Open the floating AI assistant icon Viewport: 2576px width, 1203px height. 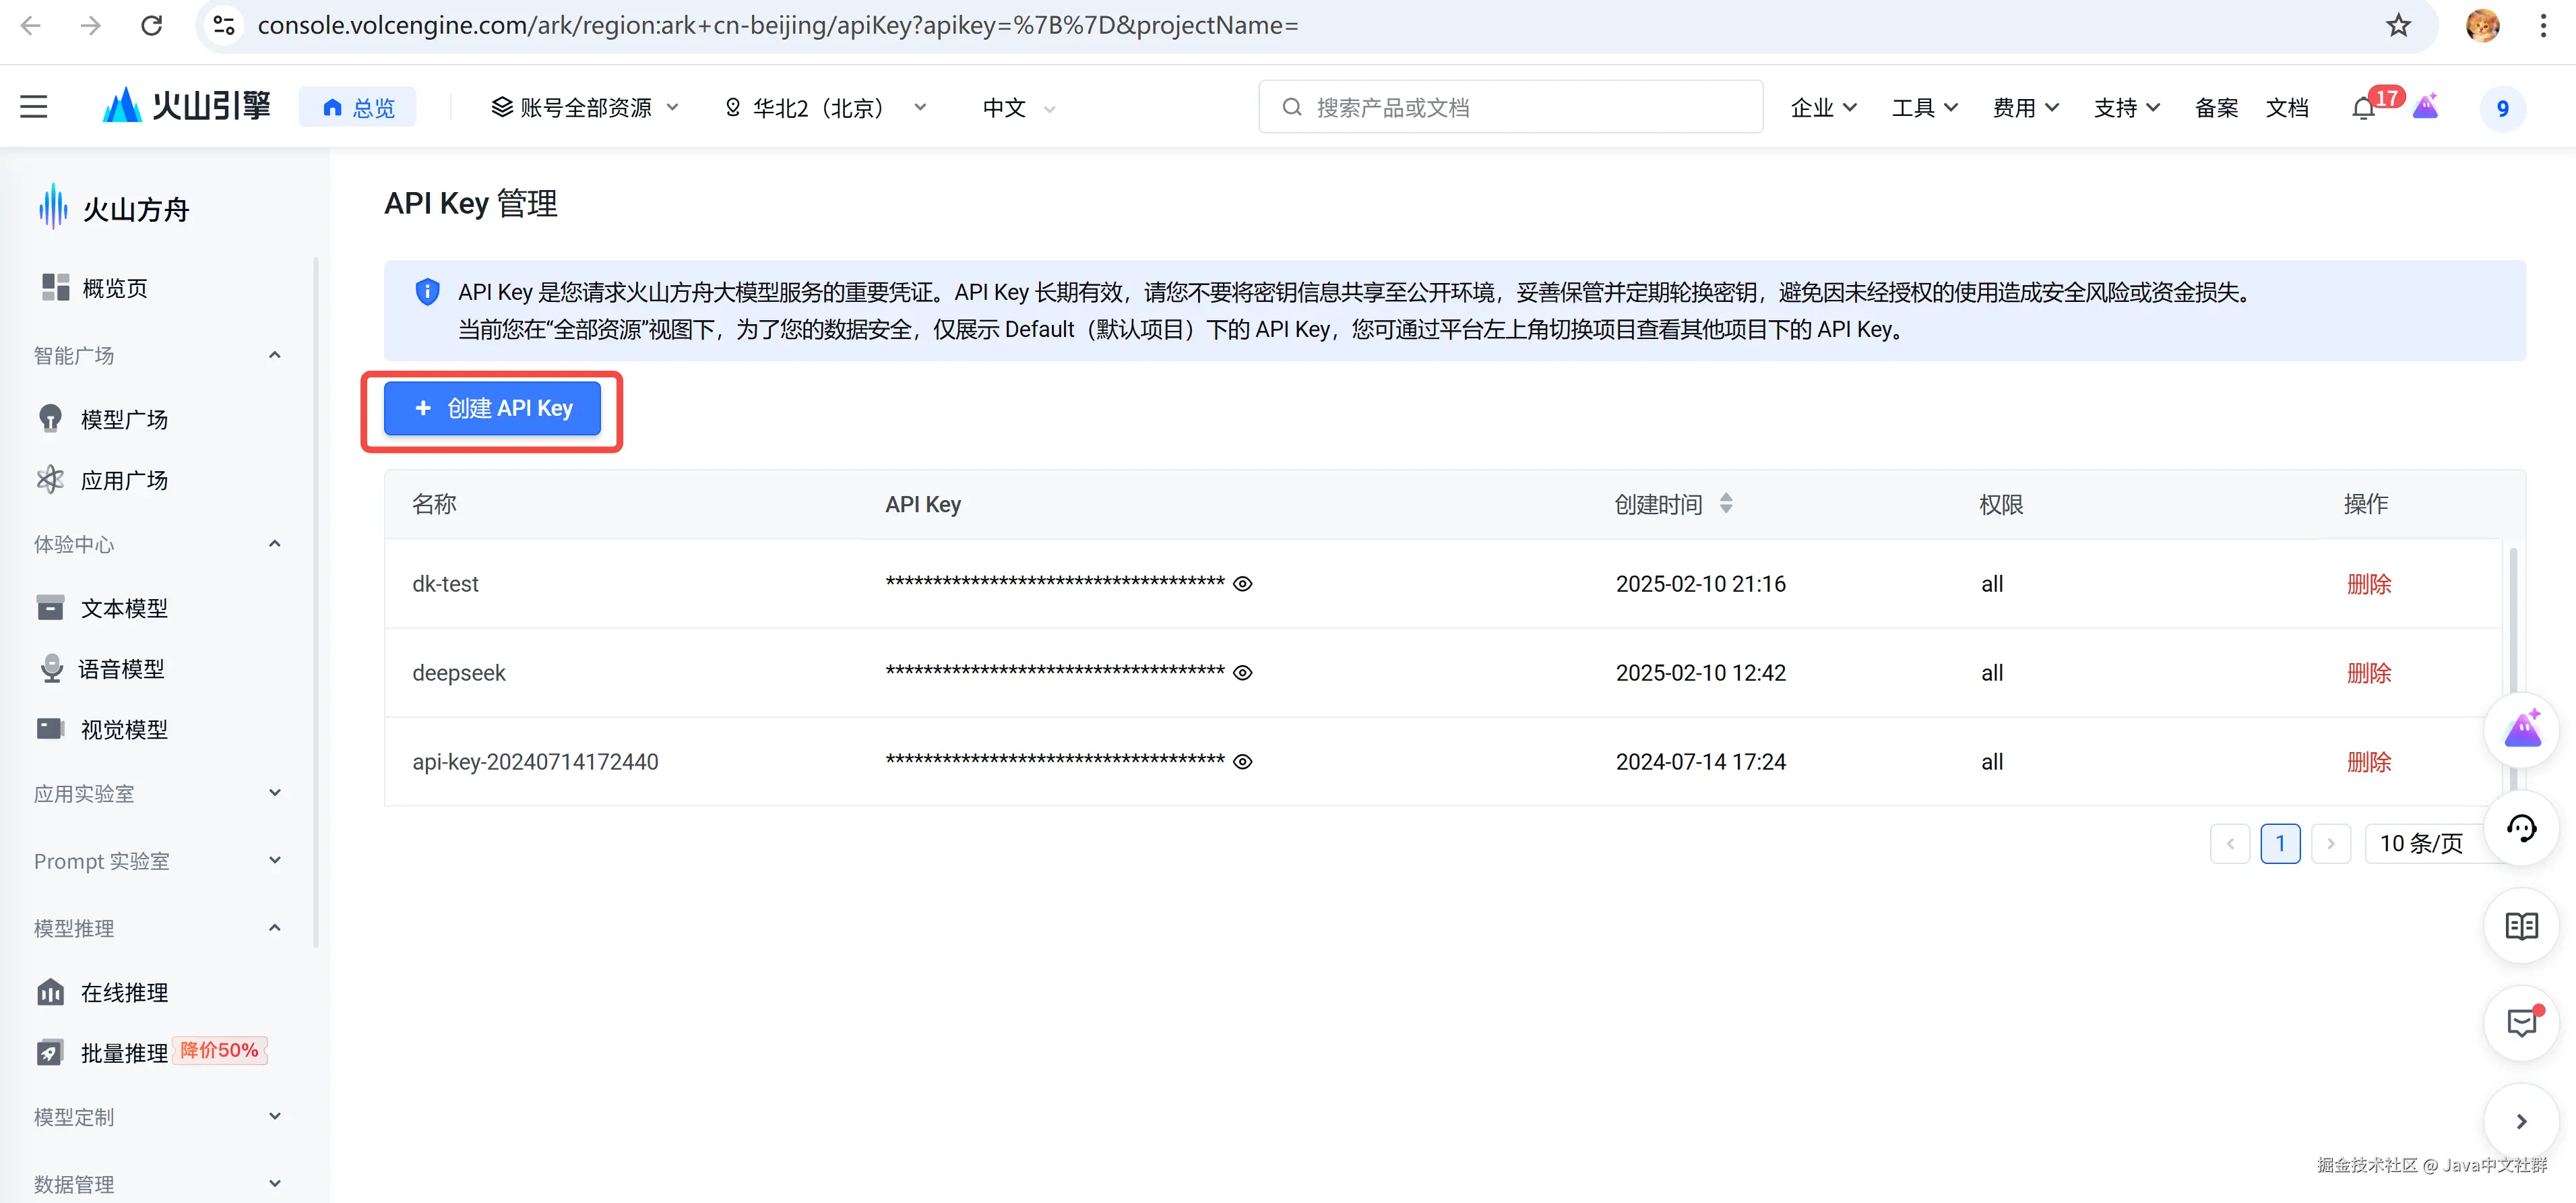tap(2521, 730)
